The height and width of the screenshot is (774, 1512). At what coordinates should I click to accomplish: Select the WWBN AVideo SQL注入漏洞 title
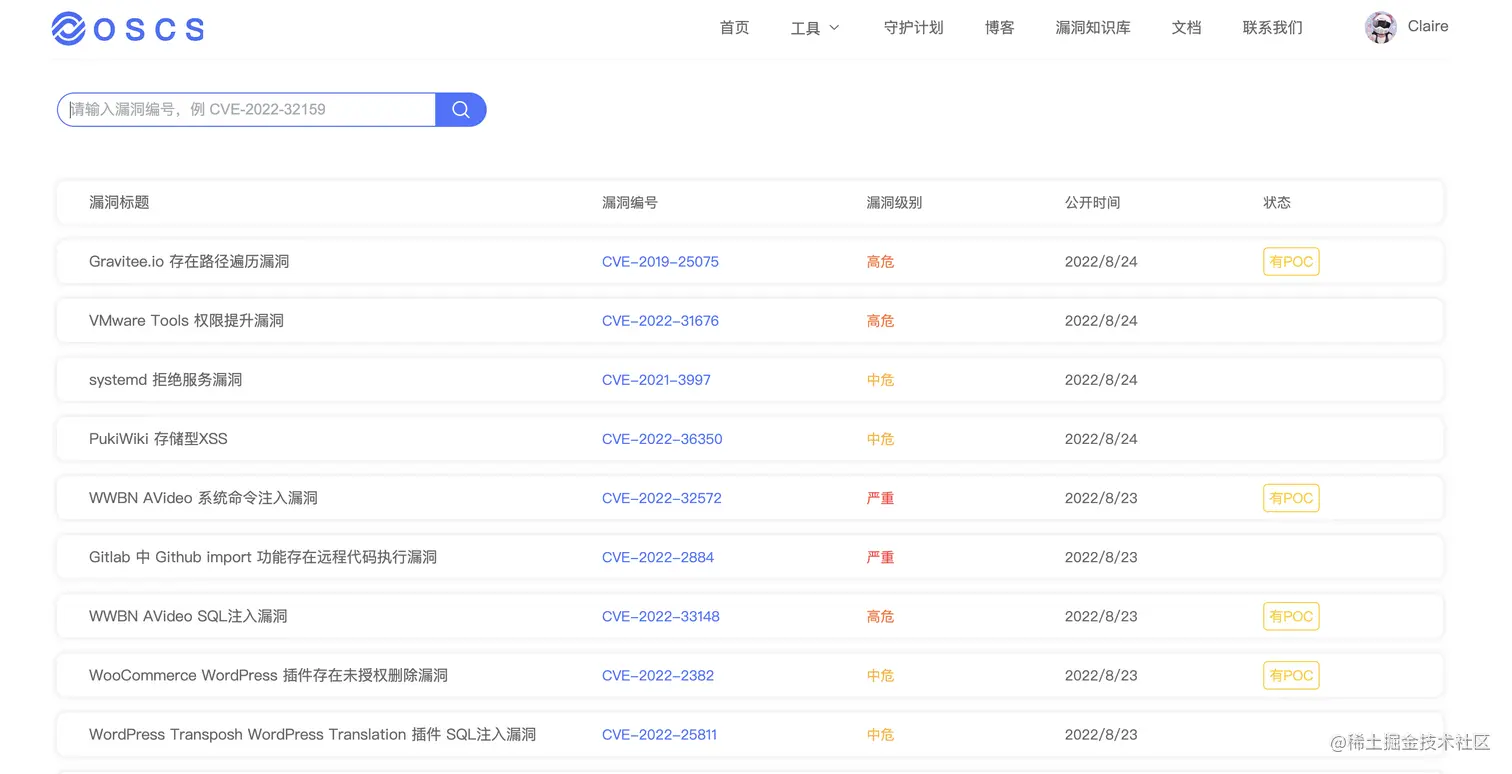(188, 616)
